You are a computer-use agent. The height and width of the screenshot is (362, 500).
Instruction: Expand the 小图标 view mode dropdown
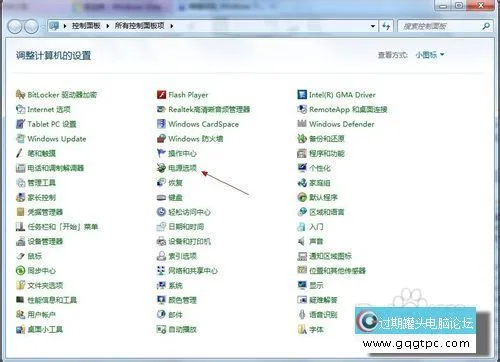[430, 55]
